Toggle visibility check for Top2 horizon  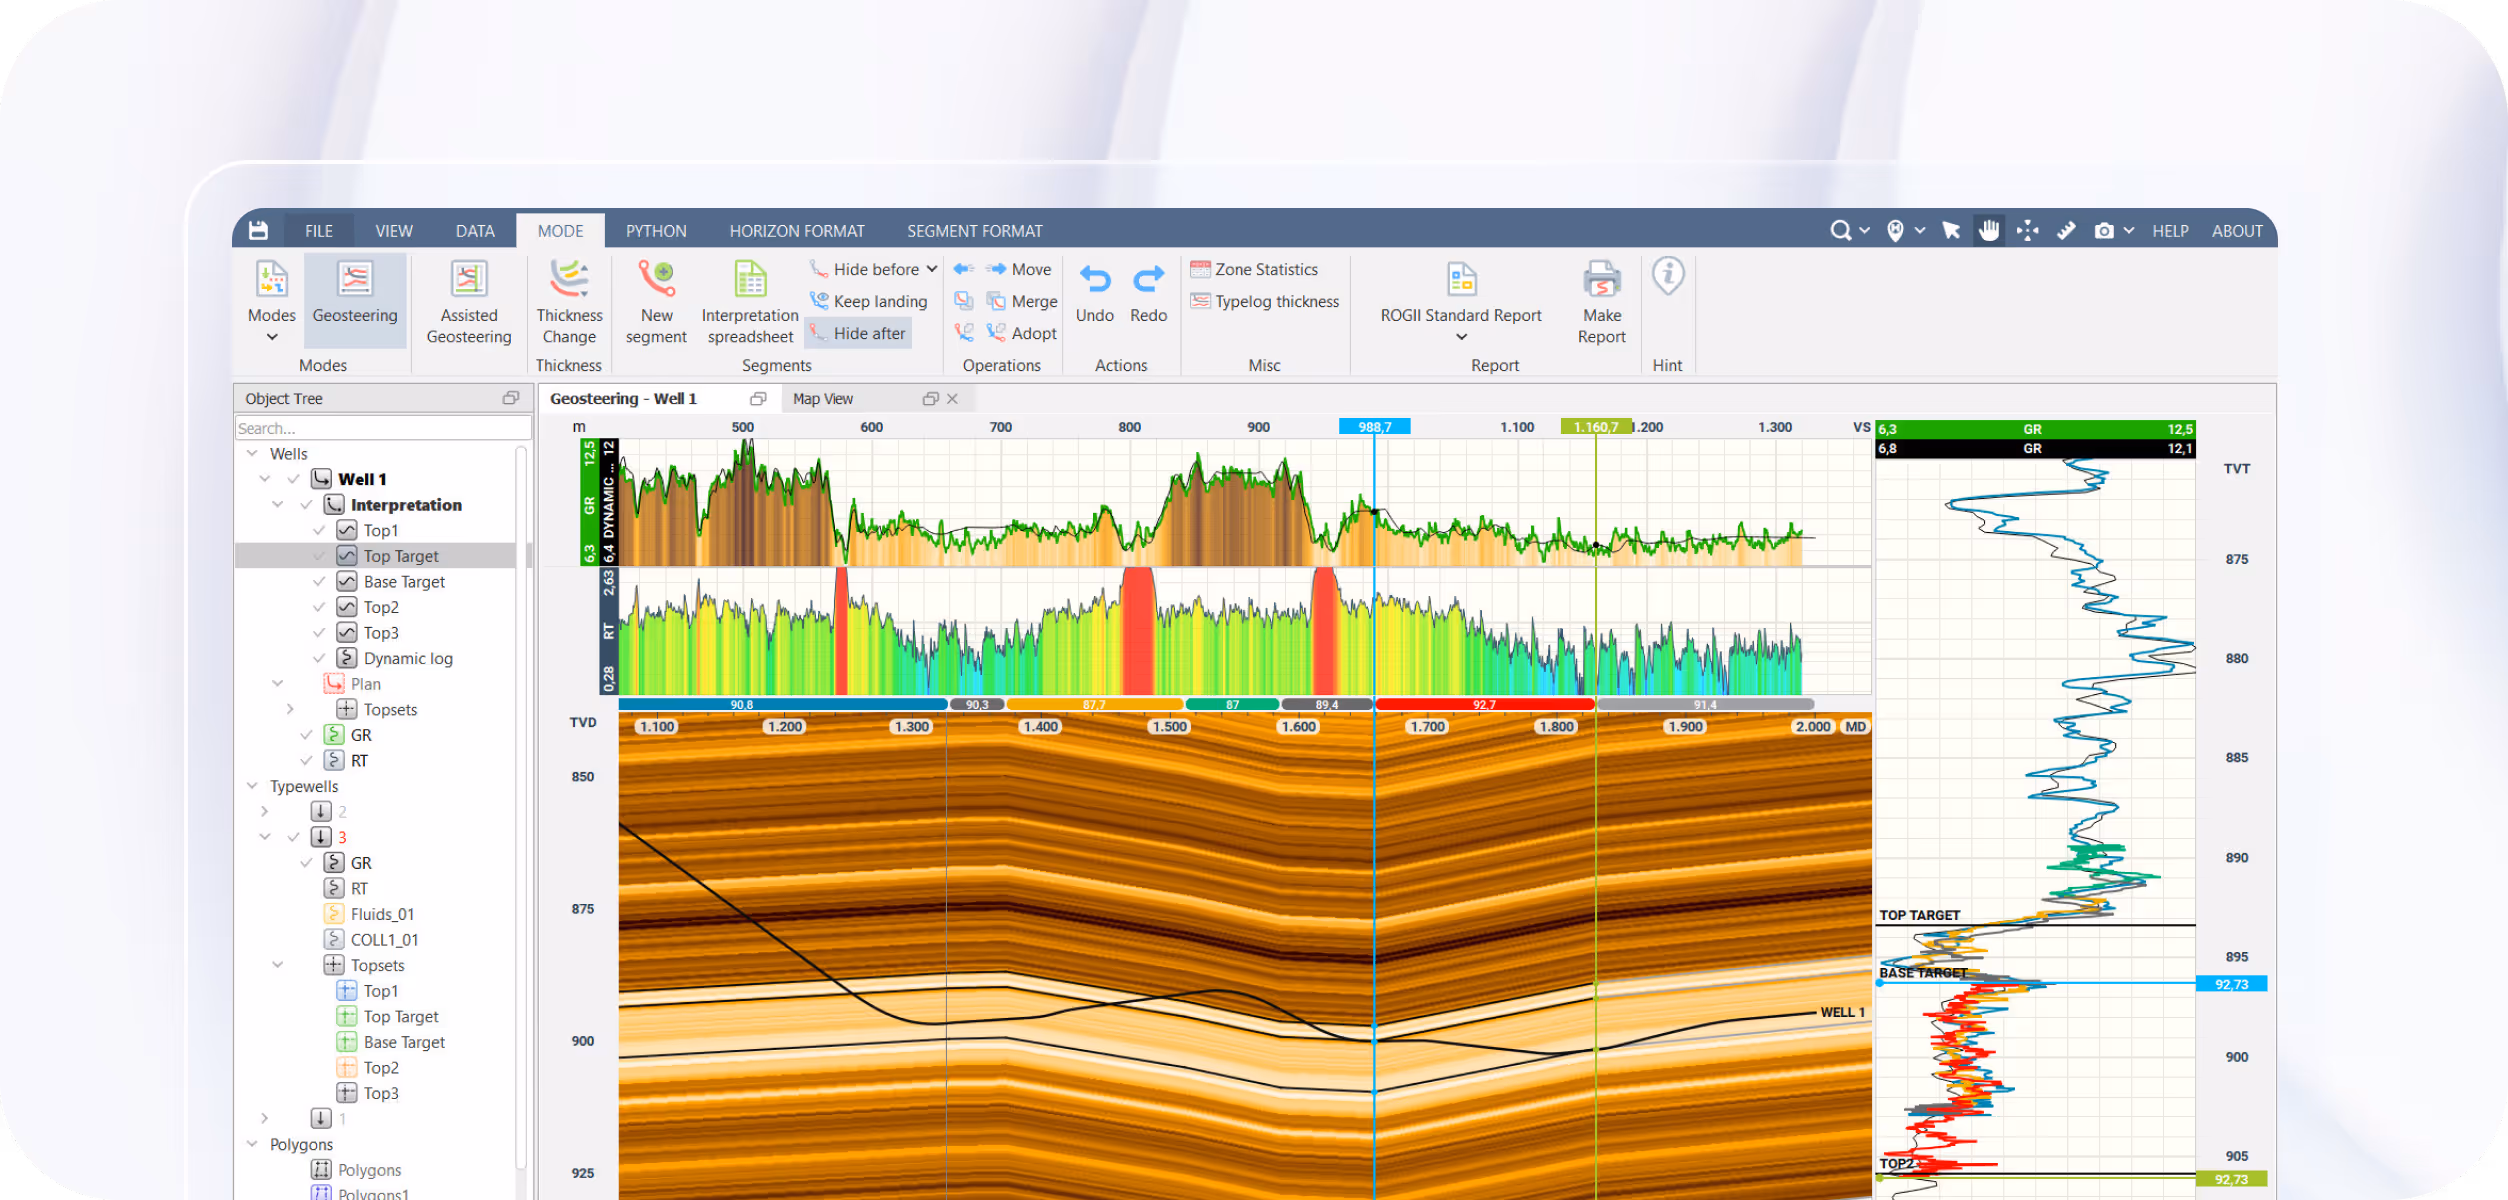319,607
